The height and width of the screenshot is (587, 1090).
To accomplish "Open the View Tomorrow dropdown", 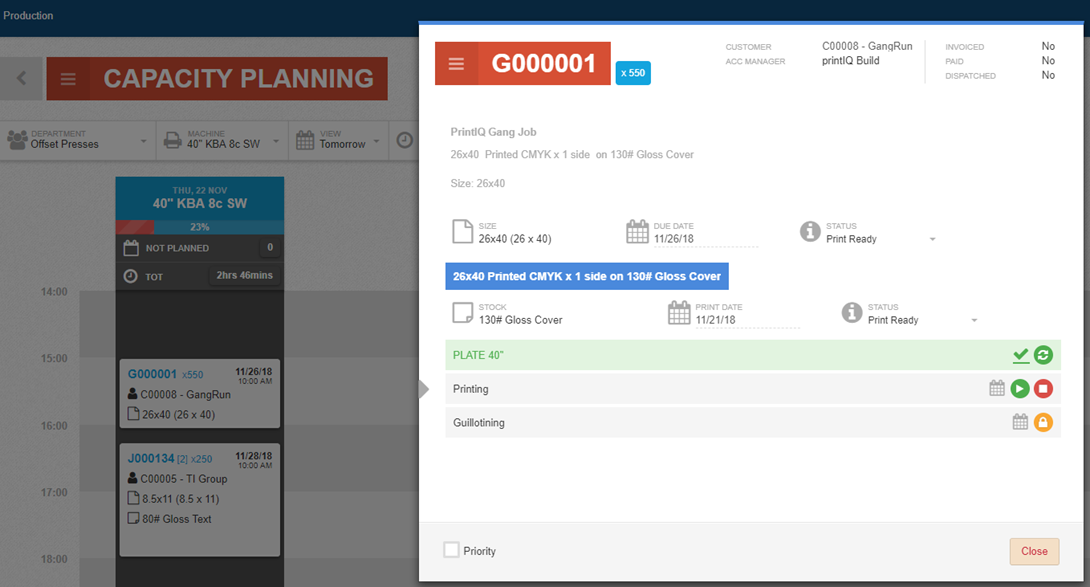I will coord(339,140).
